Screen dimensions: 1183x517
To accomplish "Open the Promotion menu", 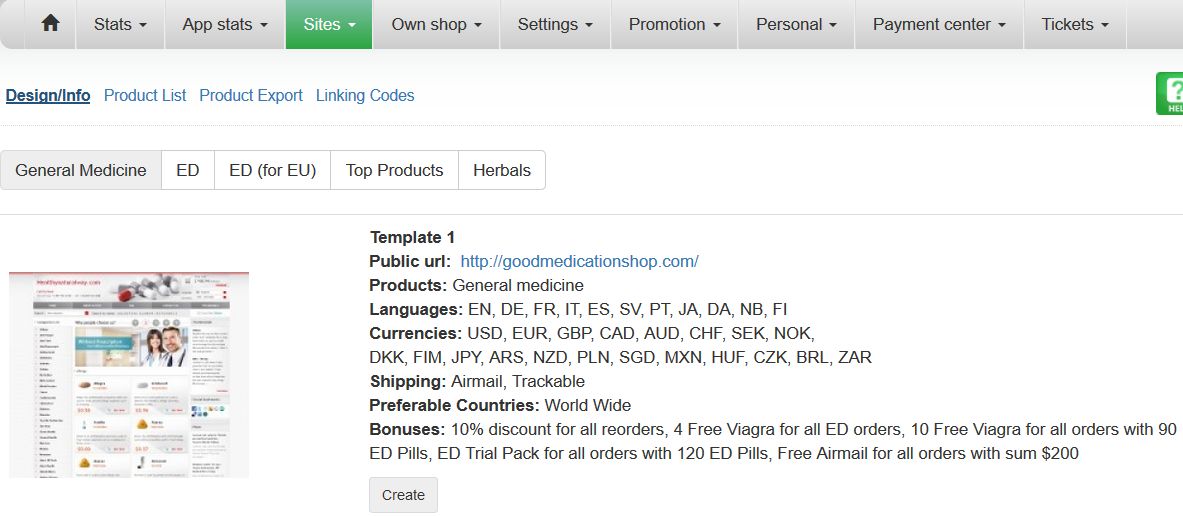I will coord(674,24).
